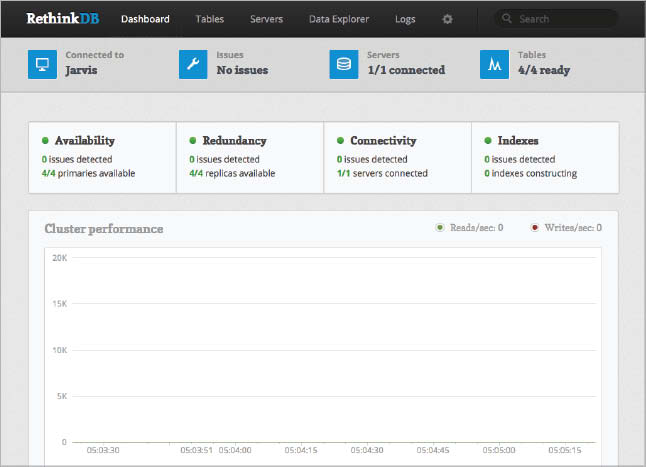Click the Issues wrench icon
646x467 pixels.
pos(193,63)
